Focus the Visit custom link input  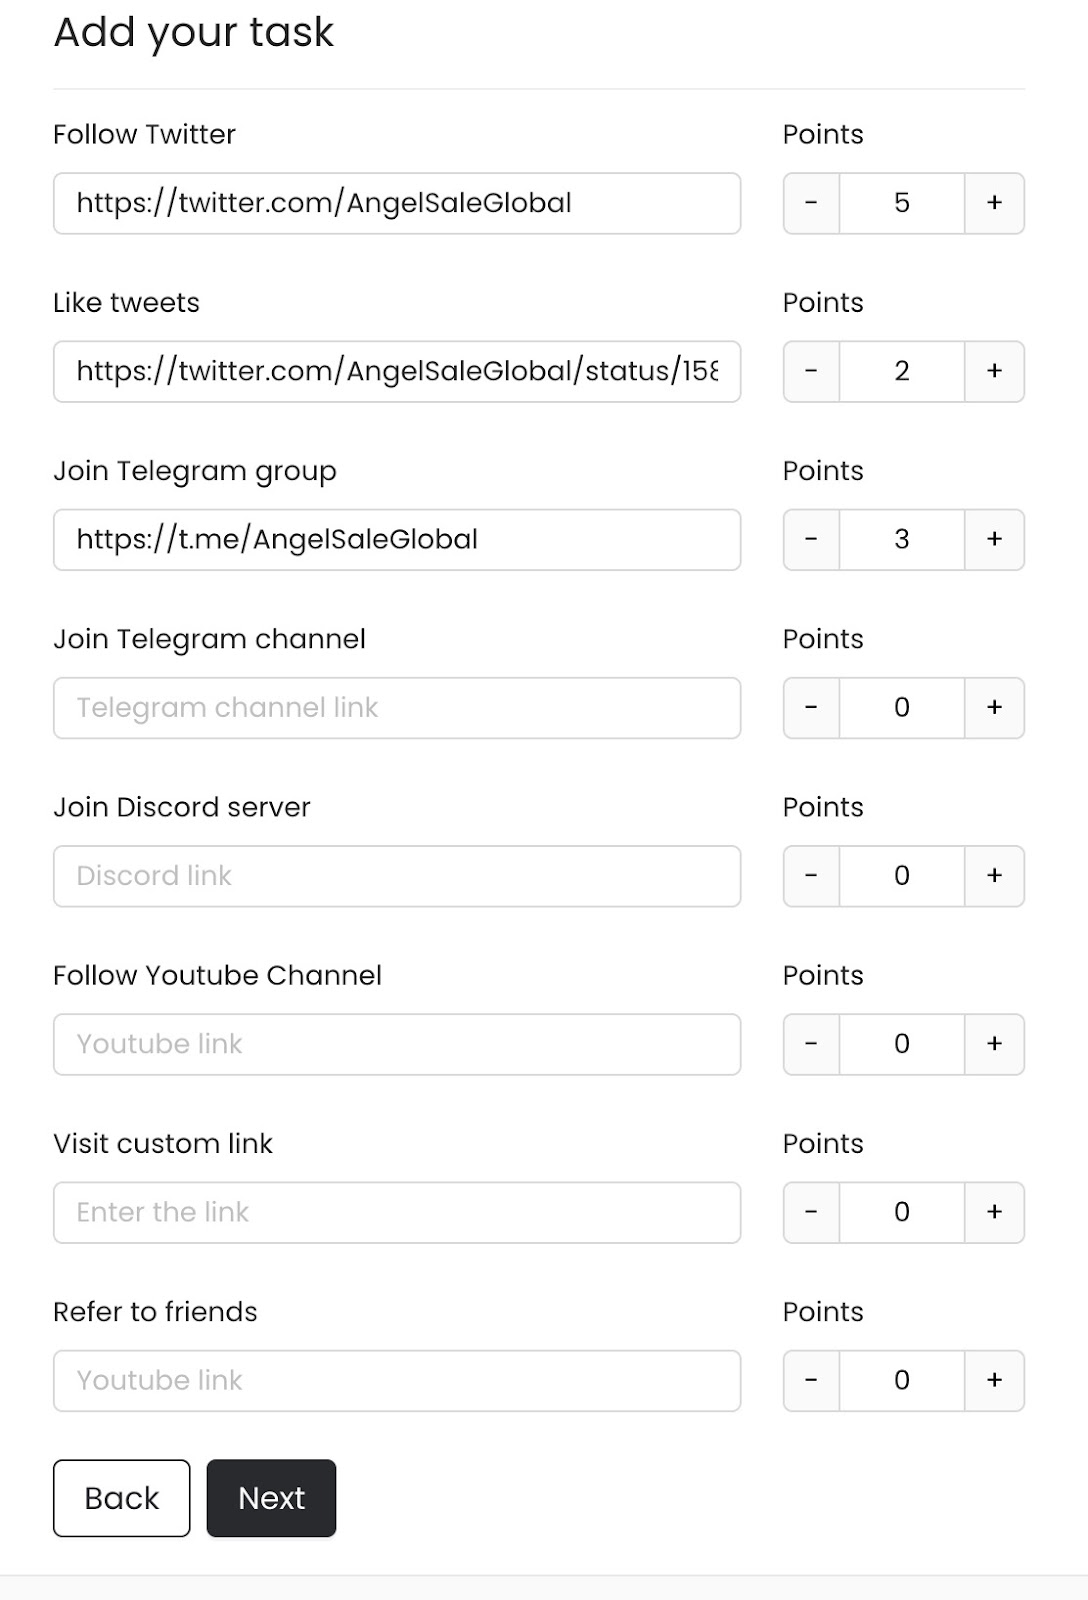point(397,1212)
